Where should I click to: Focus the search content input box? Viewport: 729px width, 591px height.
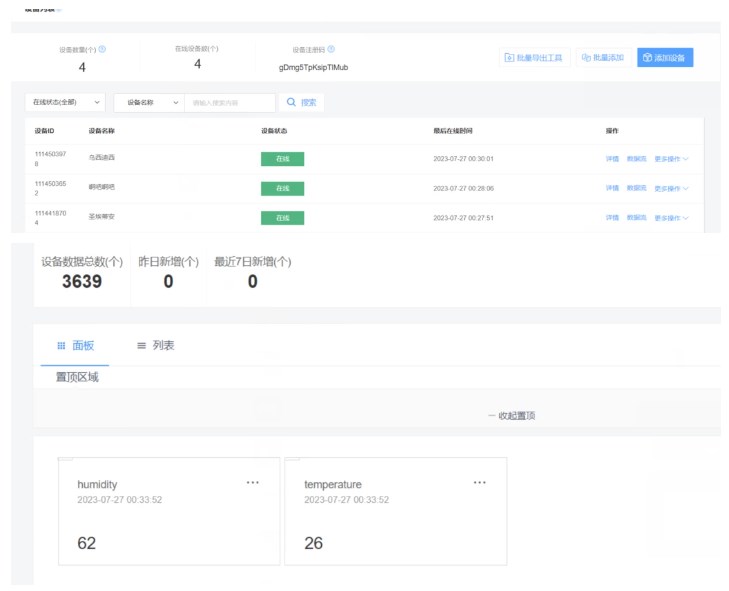230,103
